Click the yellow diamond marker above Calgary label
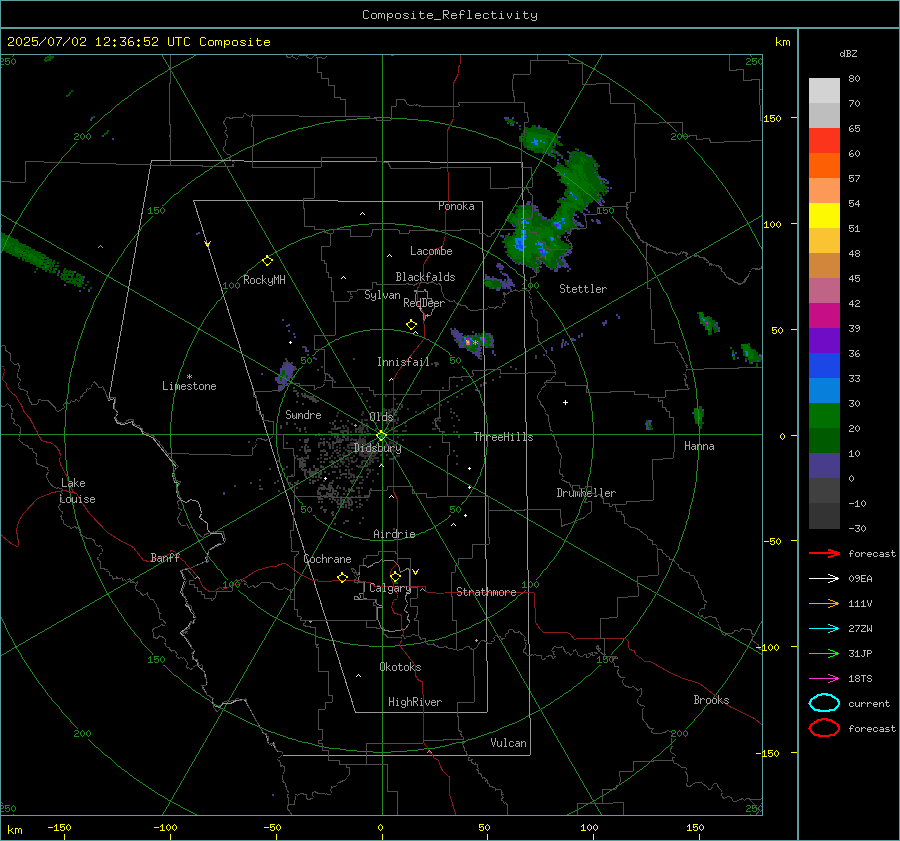The height and width of the screenshot is (841, 900). tap(395, 576)
